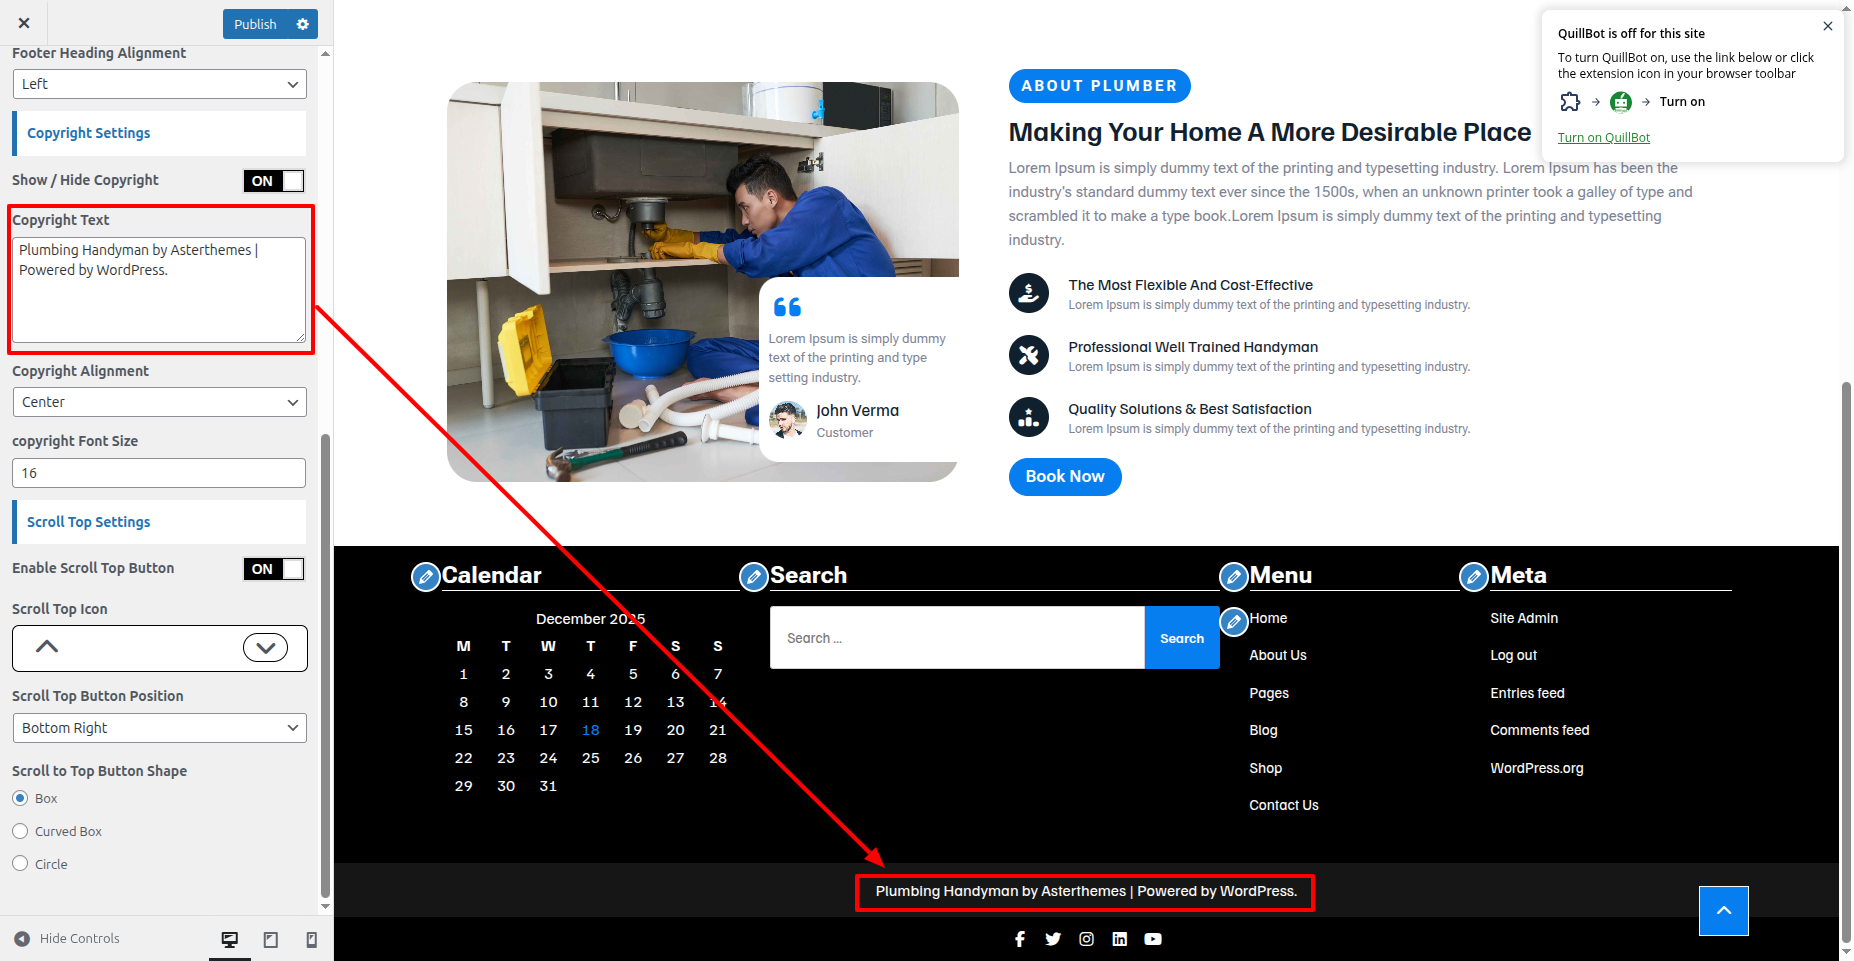Screen dimensions: 1854x961
Task: Click the Twitter icon in footer
Action: point(1053,939)
